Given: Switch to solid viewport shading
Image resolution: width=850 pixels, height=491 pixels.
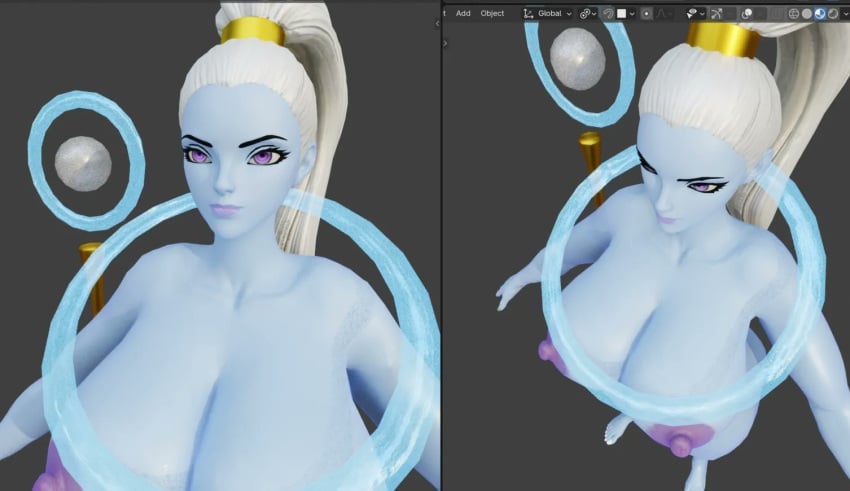Looking at the screenshot, I should 807,14.
